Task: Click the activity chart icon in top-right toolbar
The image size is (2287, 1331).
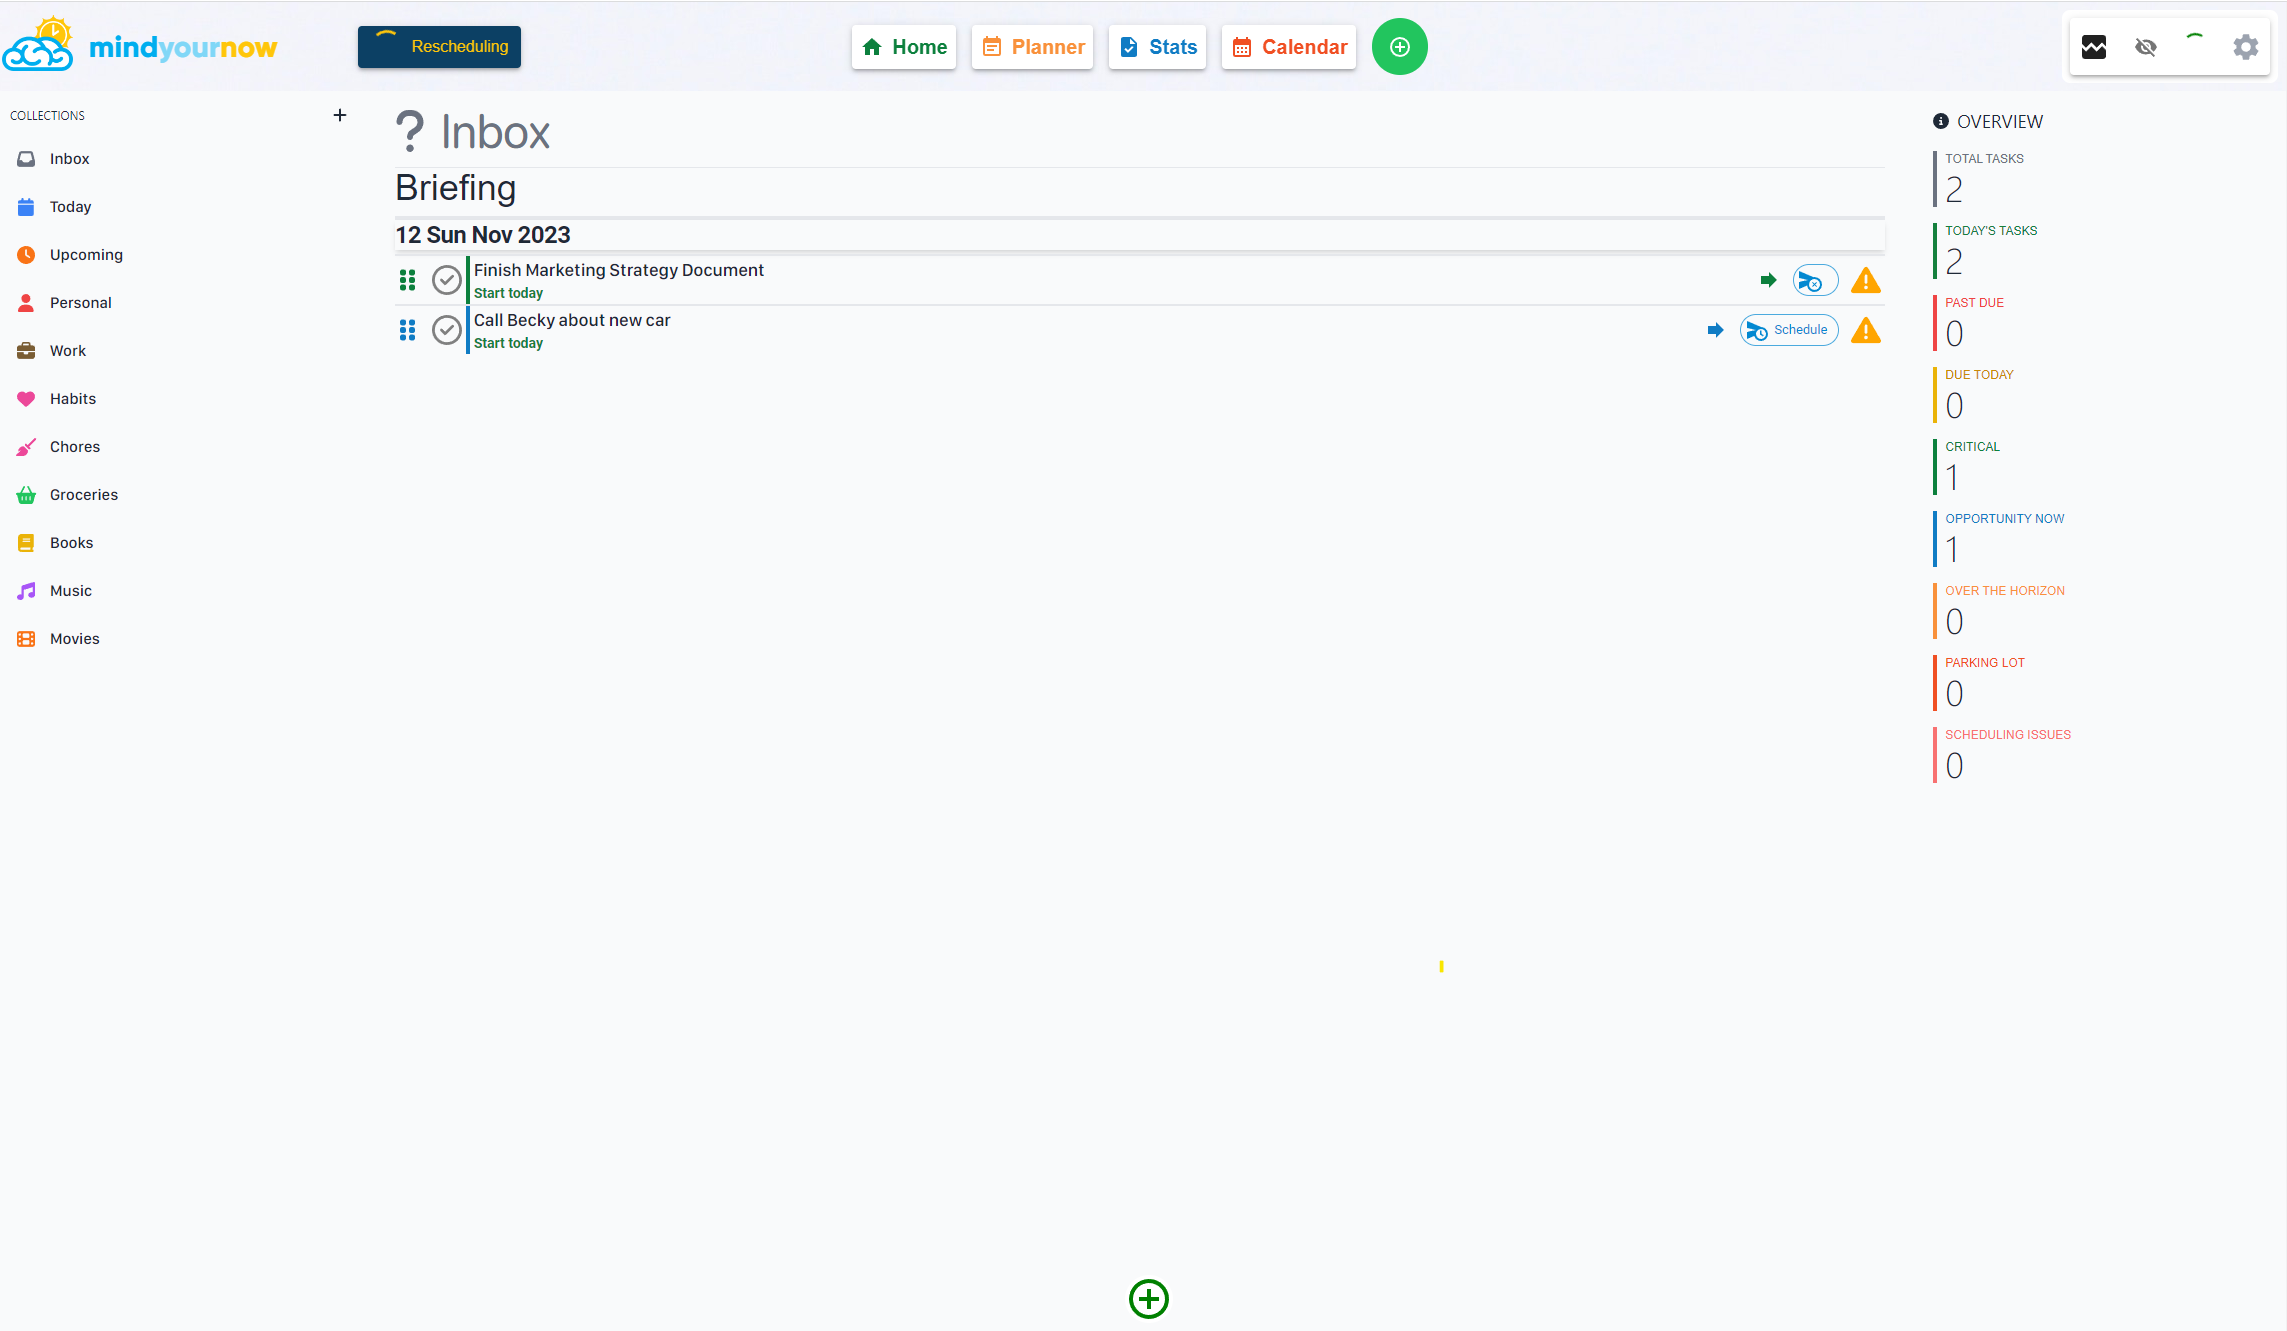Action: (2093, 47)
